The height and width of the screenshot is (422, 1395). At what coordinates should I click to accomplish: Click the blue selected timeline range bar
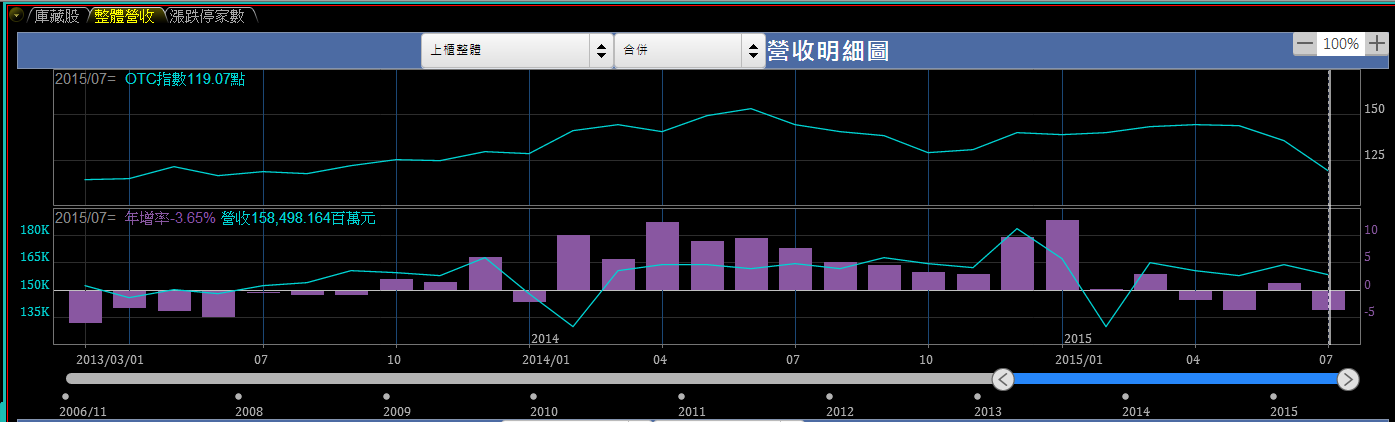[x=1175, y=379]
